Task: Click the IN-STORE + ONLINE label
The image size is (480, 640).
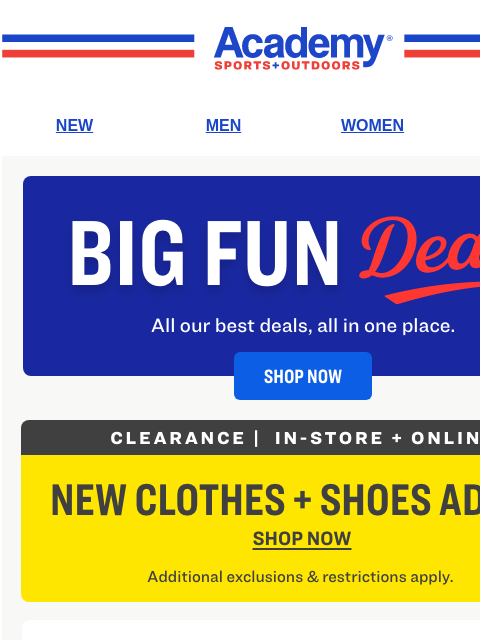Action: 378,438
